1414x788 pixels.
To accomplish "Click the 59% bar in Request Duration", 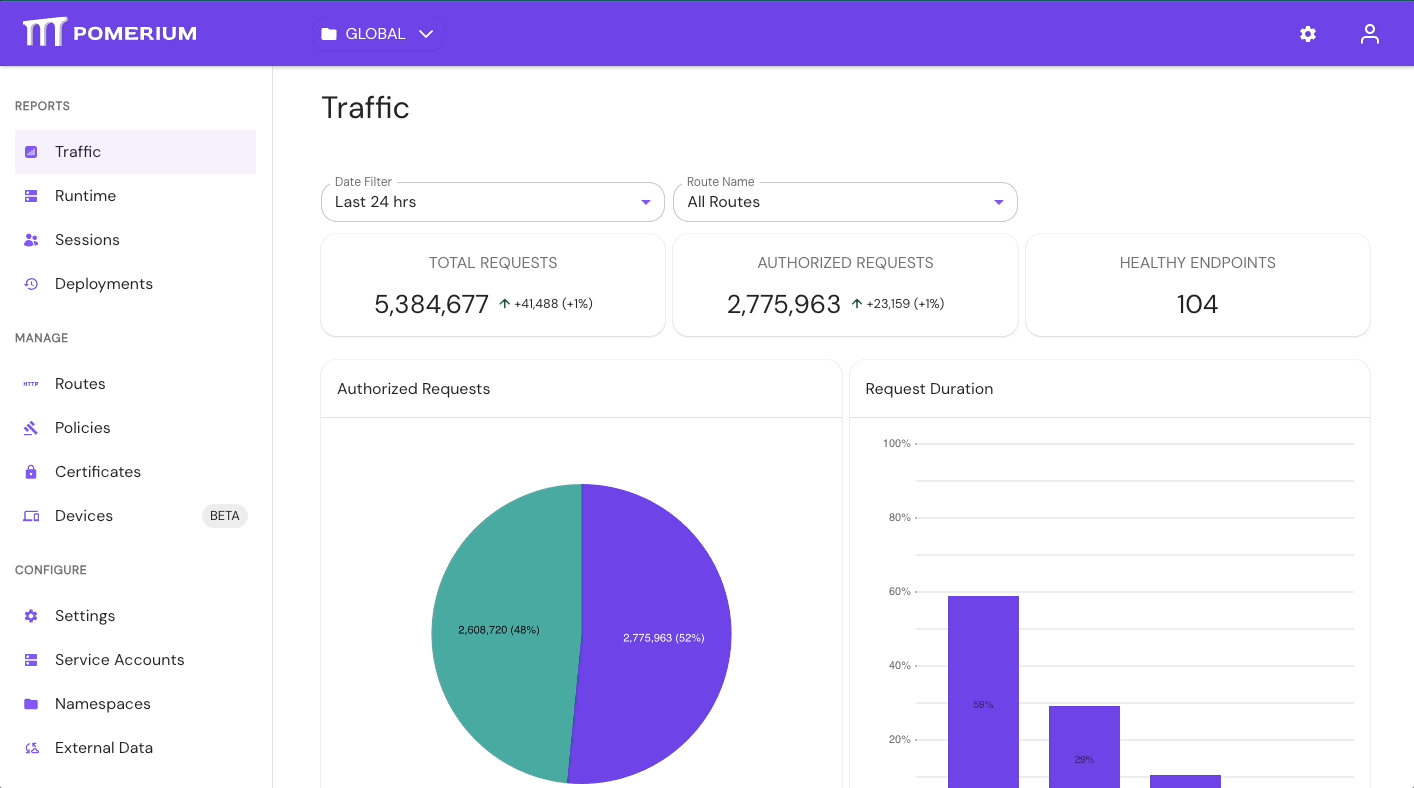I will click(983, 690).
